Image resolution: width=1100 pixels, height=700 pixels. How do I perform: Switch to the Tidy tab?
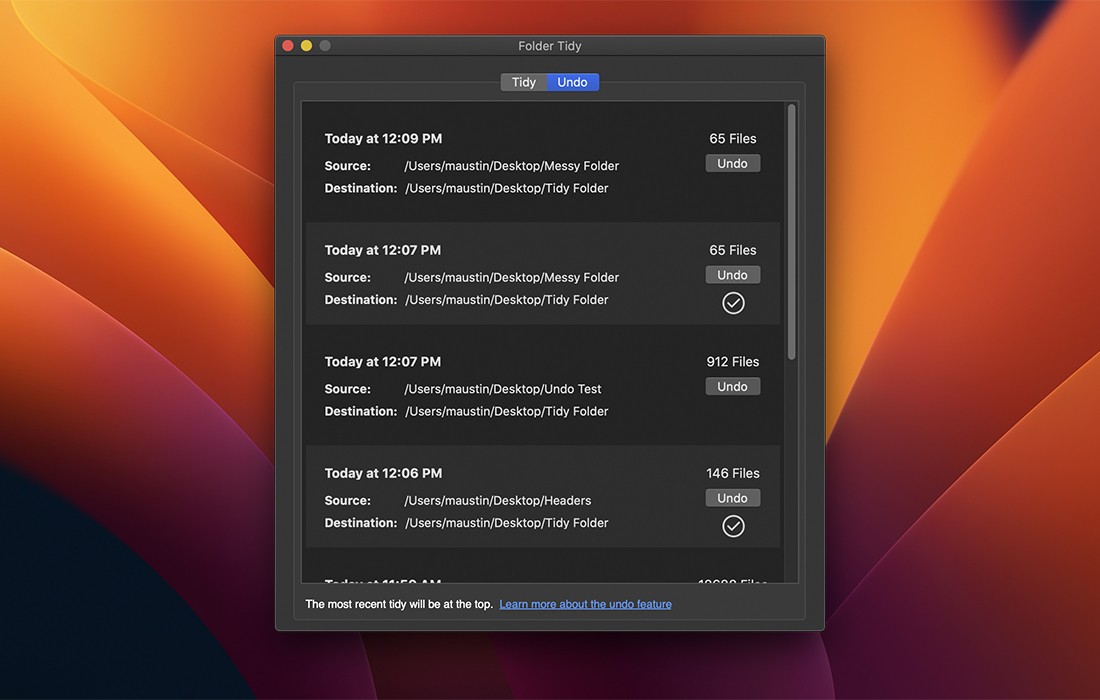pyautogui.click(x=524, y=82)
